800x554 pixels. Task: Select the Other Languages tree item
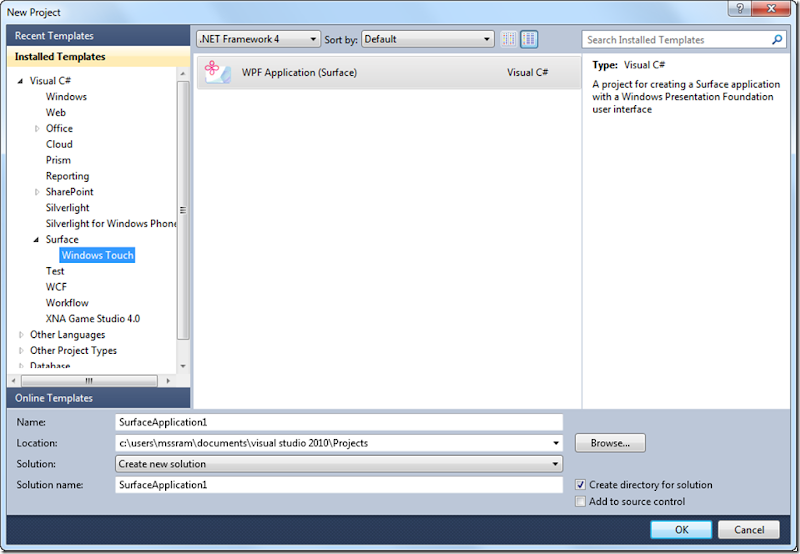[x=67, y=335]
